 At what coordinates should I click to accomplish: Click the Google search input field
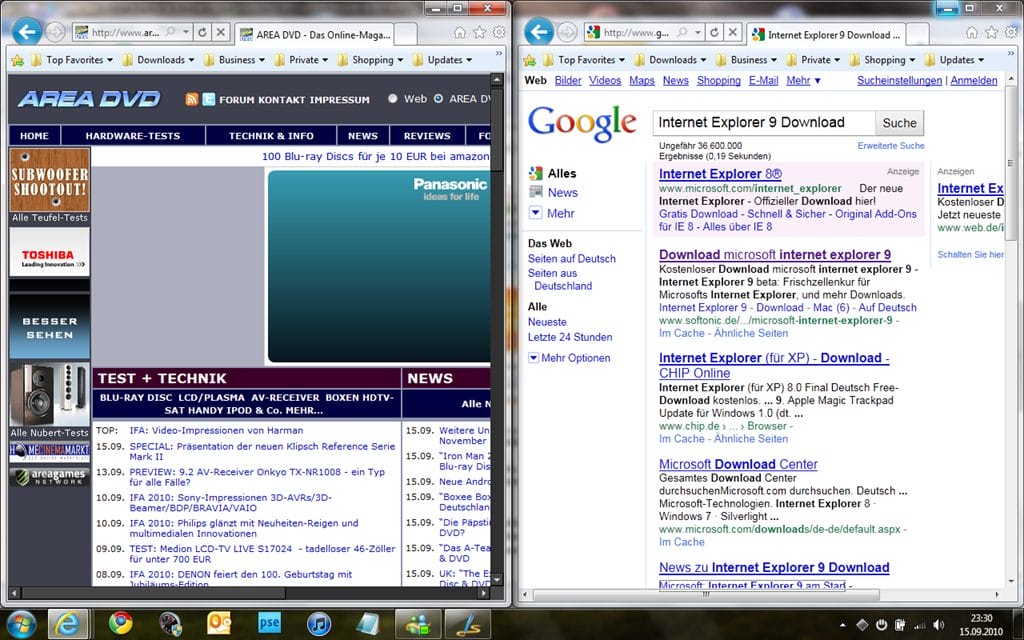click(x=763, y=123)
